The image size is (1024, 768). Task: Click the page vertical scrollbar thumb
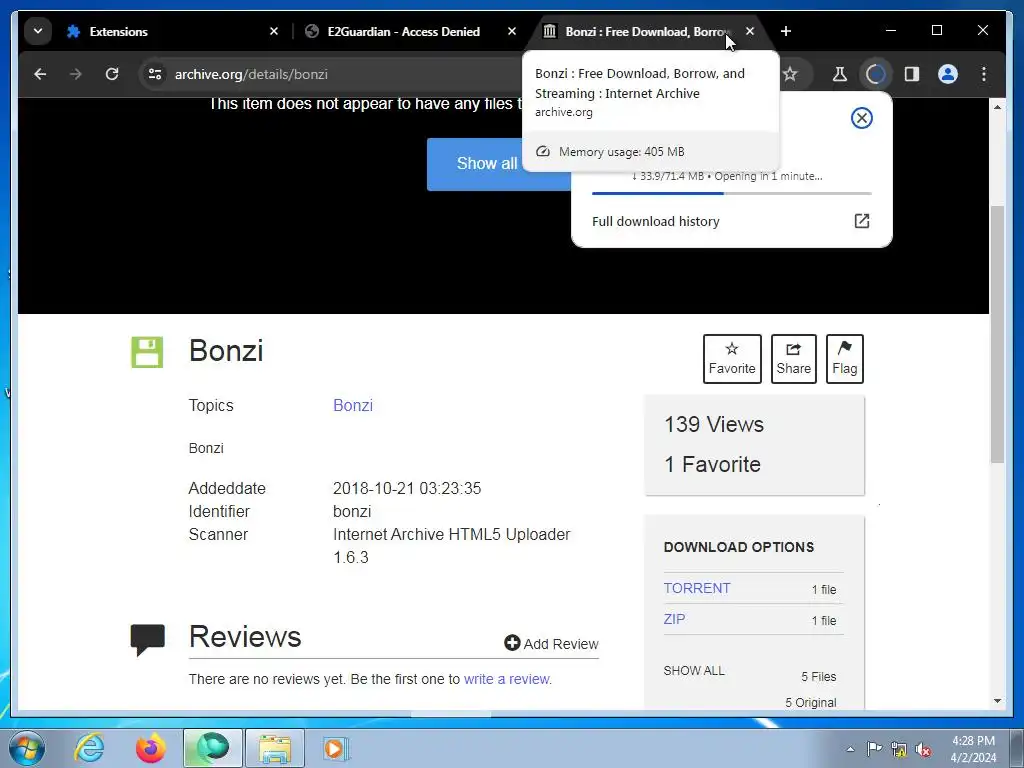click(x=997, y=334)
